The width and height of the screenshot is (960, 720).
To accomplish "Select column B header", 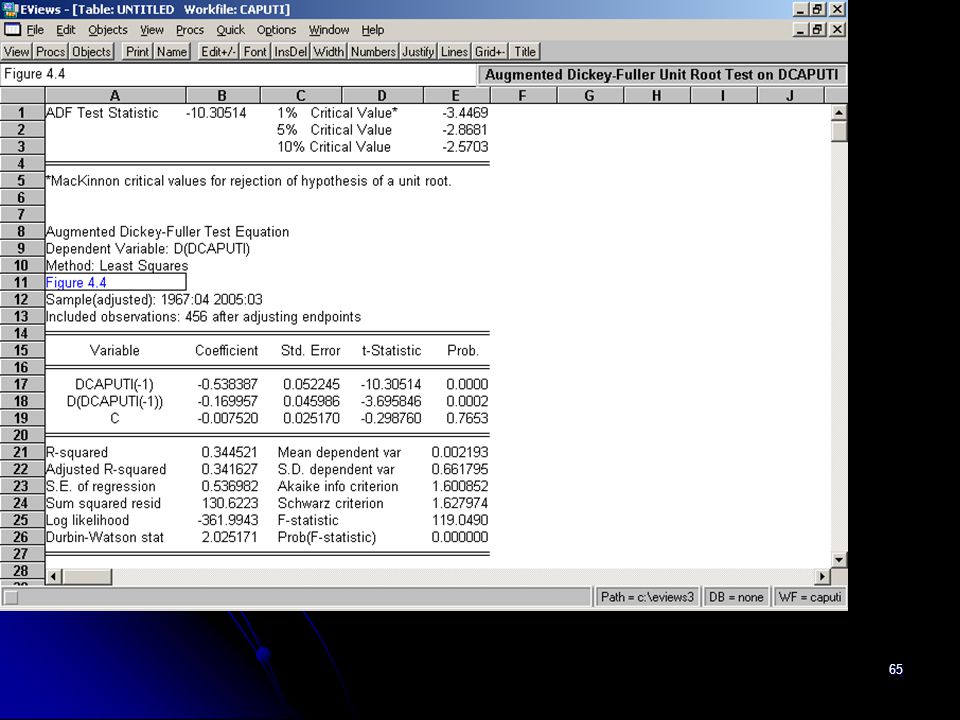I will pyautogui.click(x=223, y=96).
